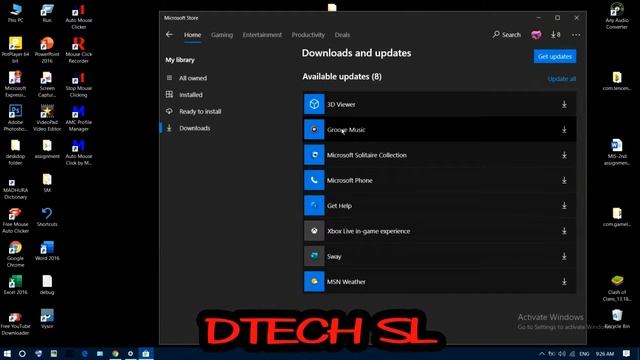Switch to the Entertainment tab
This screenshot has width=640, height=360.
262,35
